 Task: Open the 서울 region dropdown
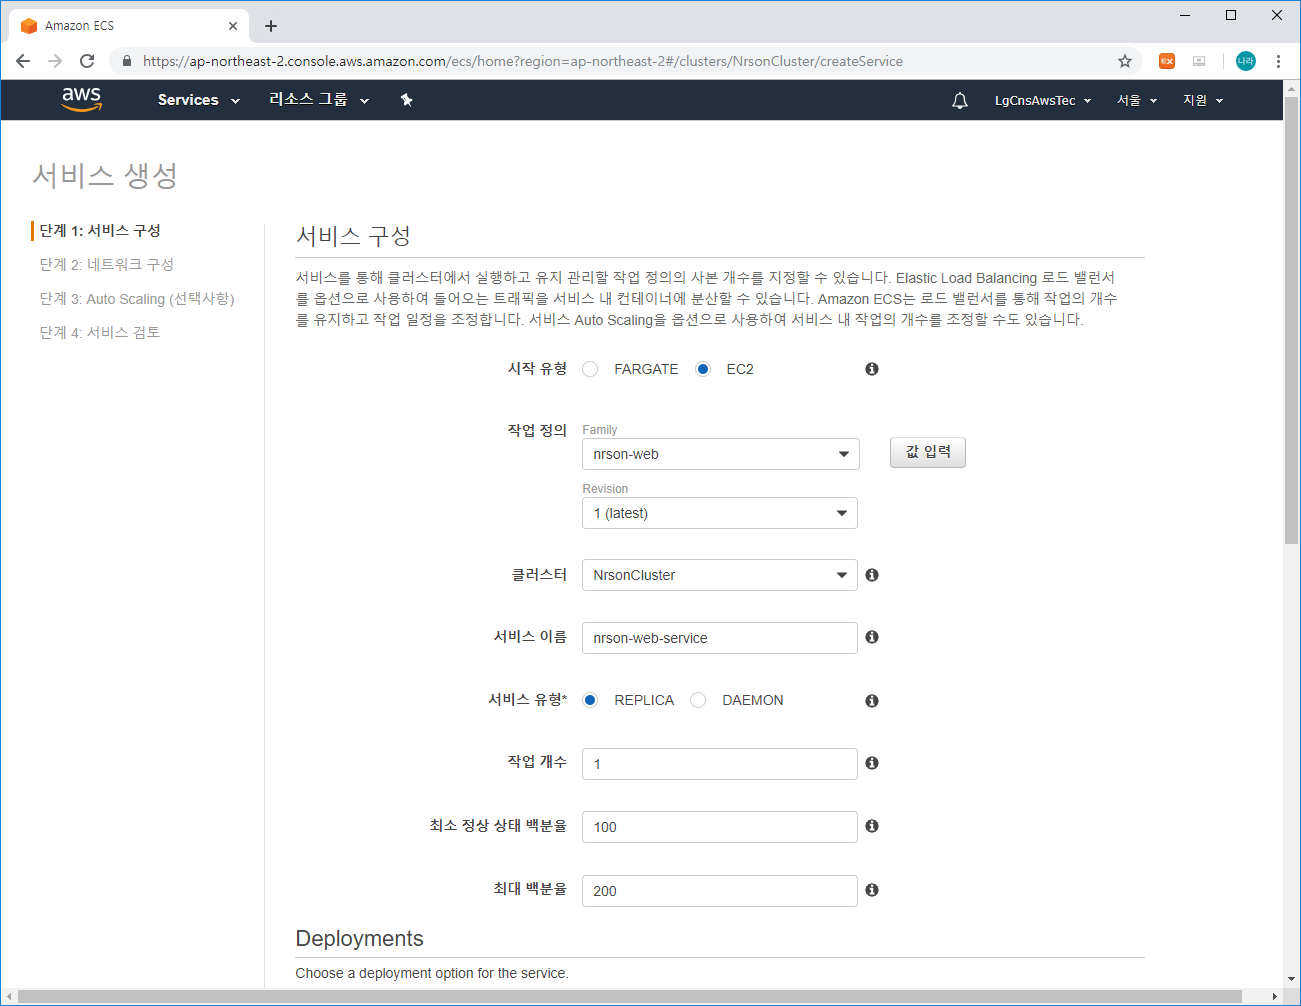[1137, 100]
